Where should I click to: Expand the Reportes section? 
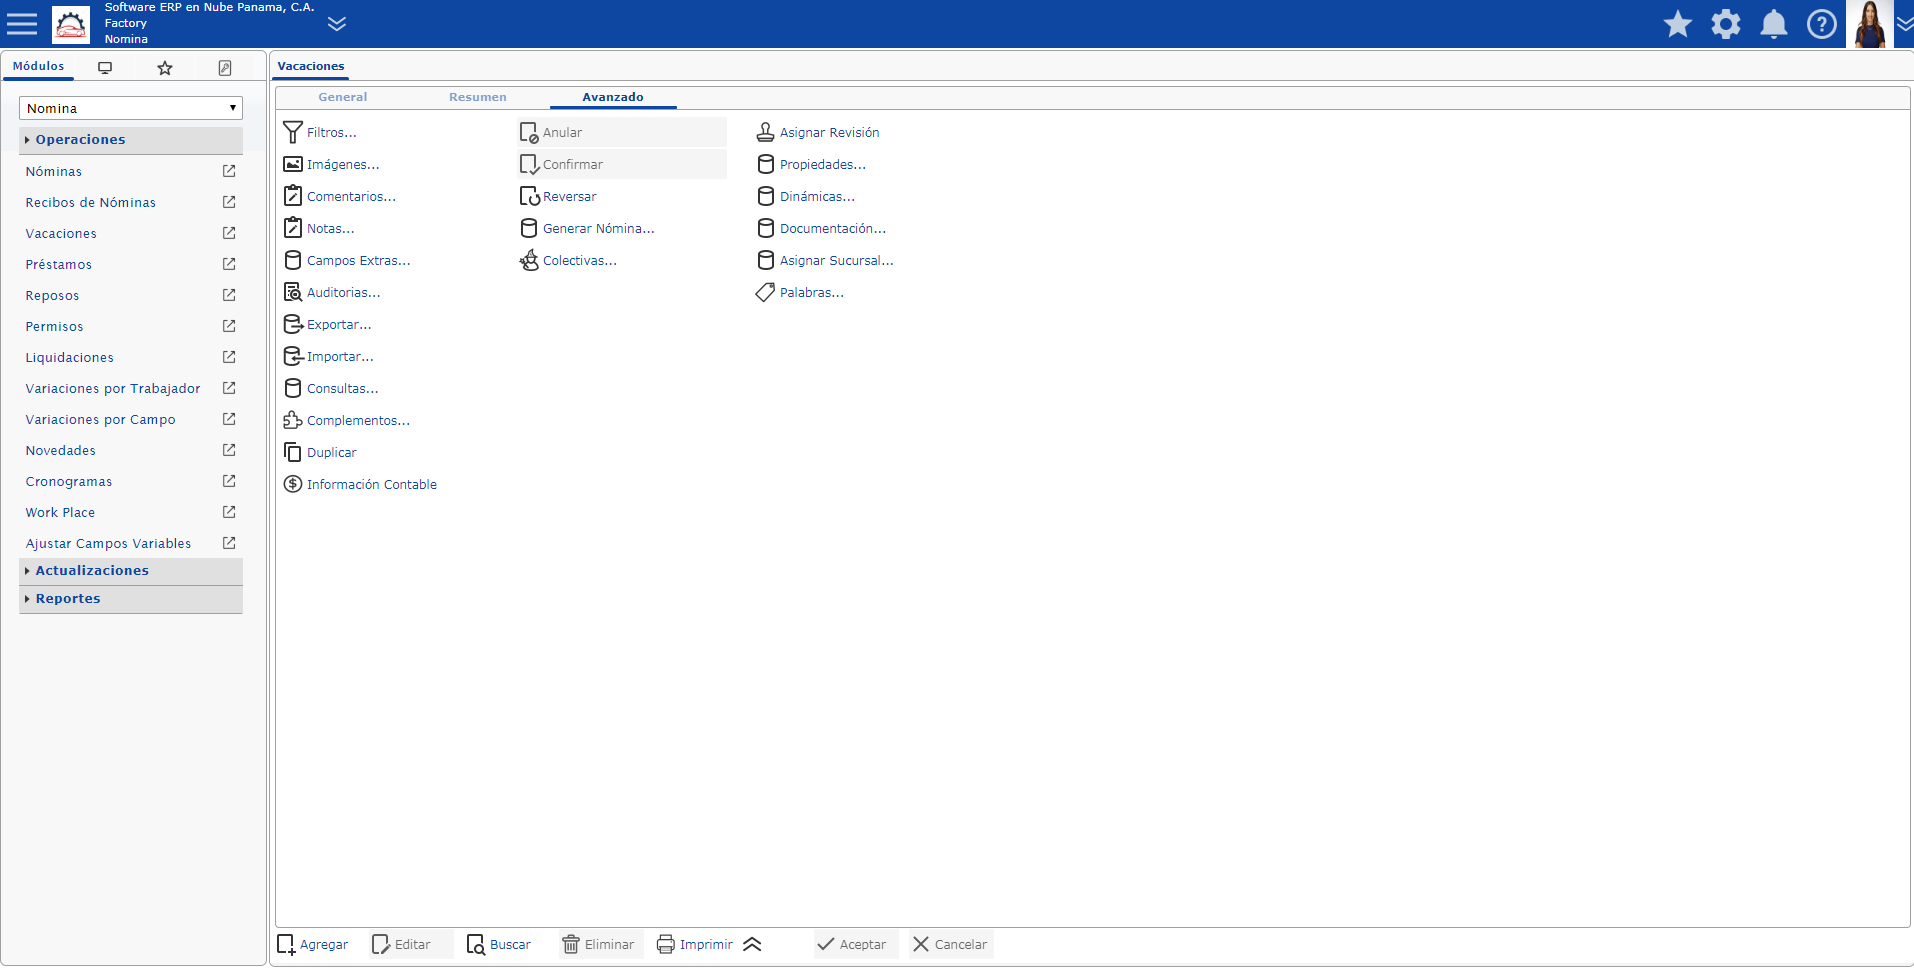click(x=131, y=599)
